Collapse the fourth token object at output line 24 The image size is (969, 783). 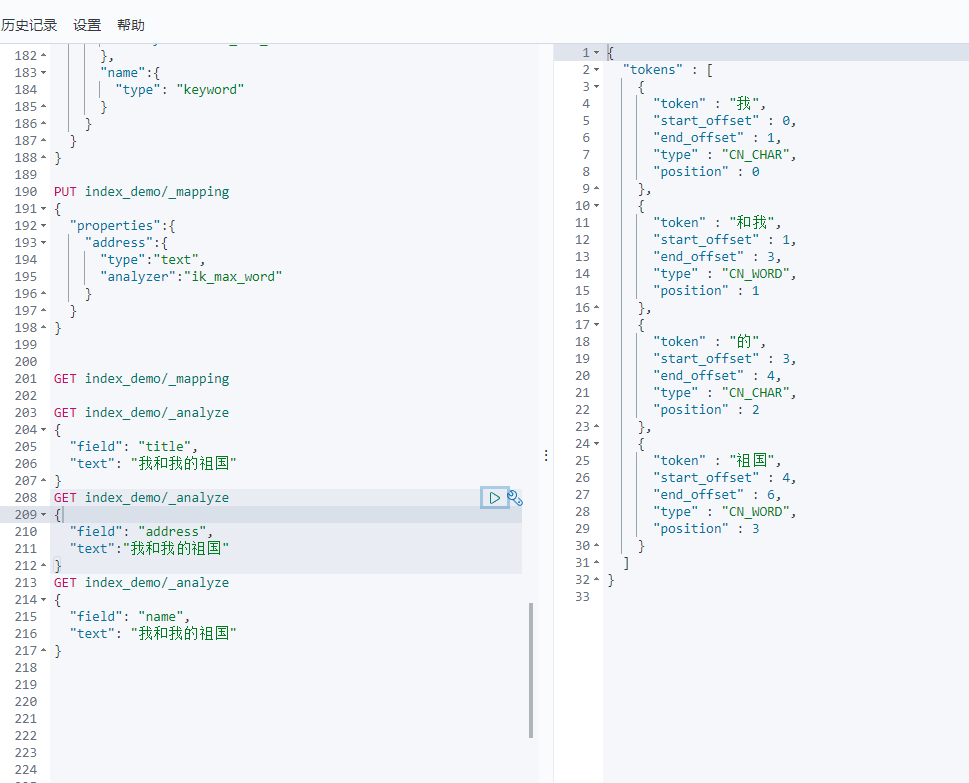point(596,444)
